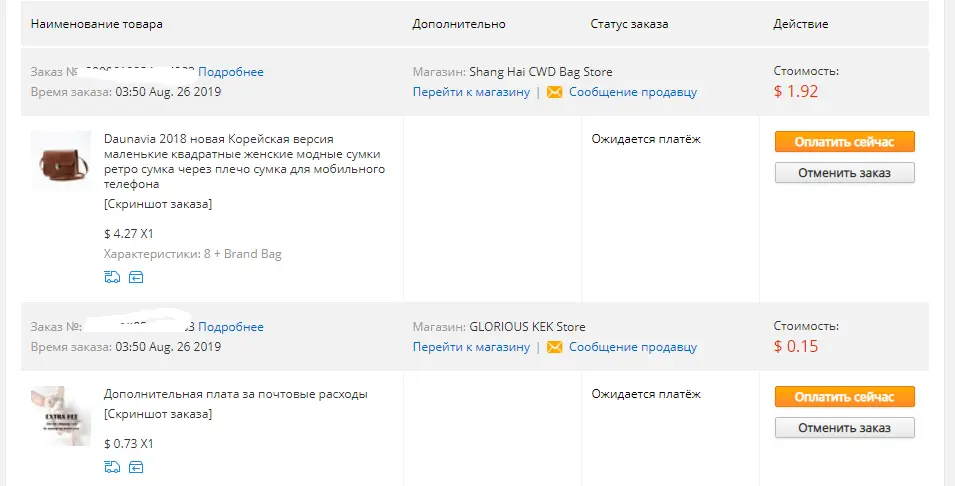Pay now for the $1.92 order
This screenshot has height=486, width=955.
coord(844,142)
